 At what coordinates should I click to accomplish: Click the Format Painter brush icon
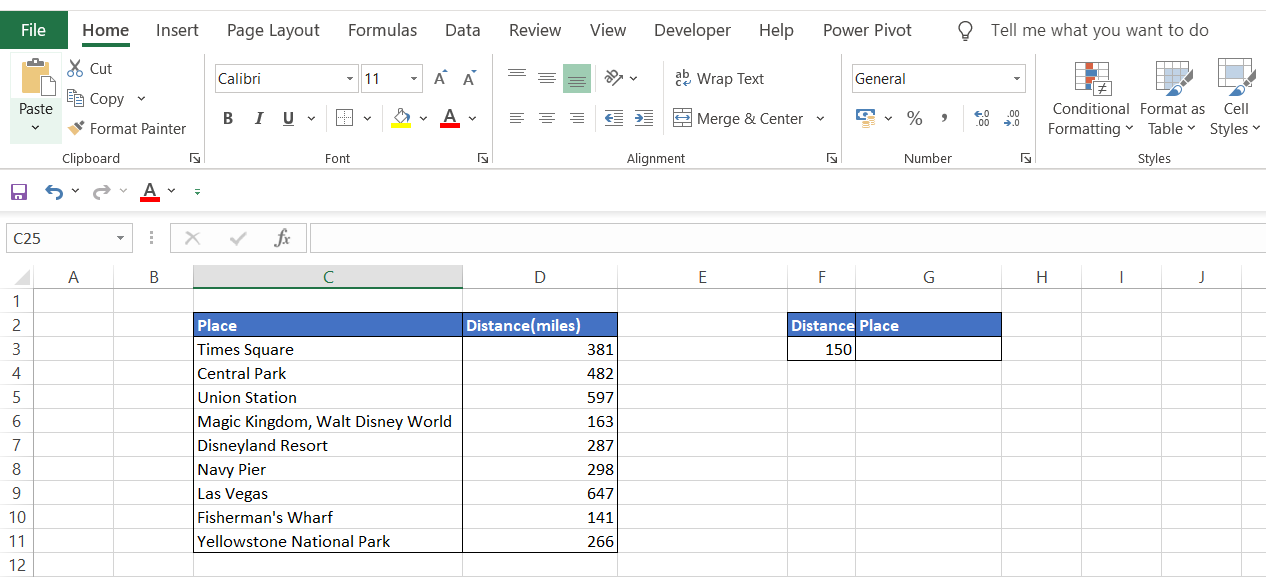click(x=76, y=128)
